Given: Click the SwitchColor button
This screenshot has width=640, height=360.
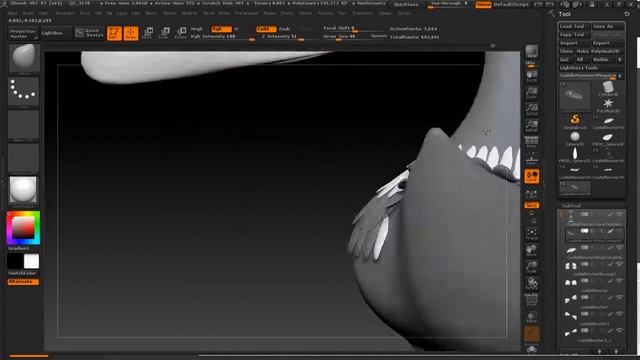Looking at the screenshot, I should pyautogui.click(x=22, y=273).
